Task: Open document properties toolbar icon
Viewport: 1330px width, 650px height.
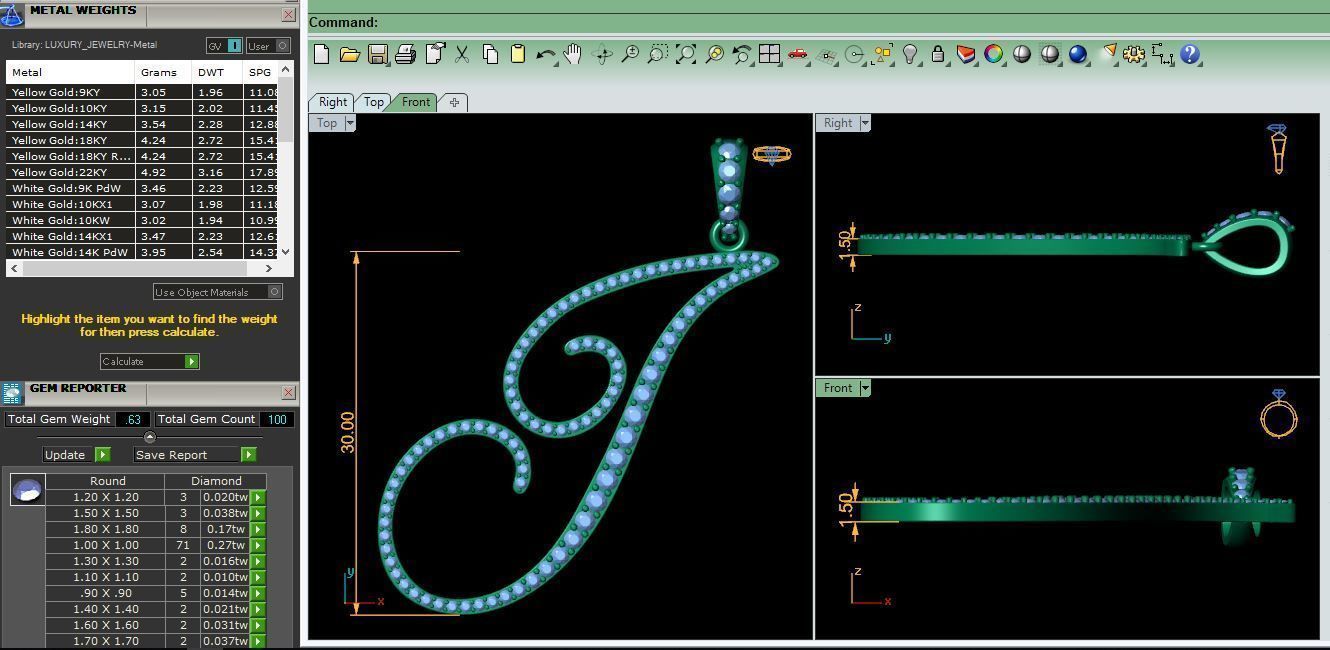Action: click(434, 54)
